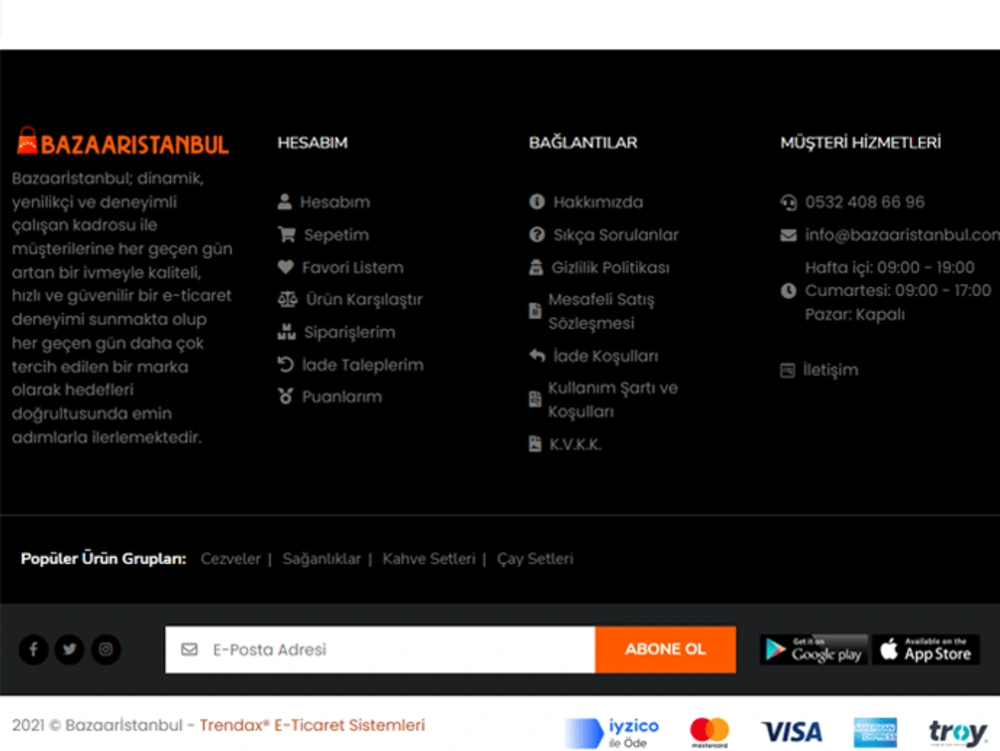
Task: Open the Hesabım link
Action: pos(335,202)
